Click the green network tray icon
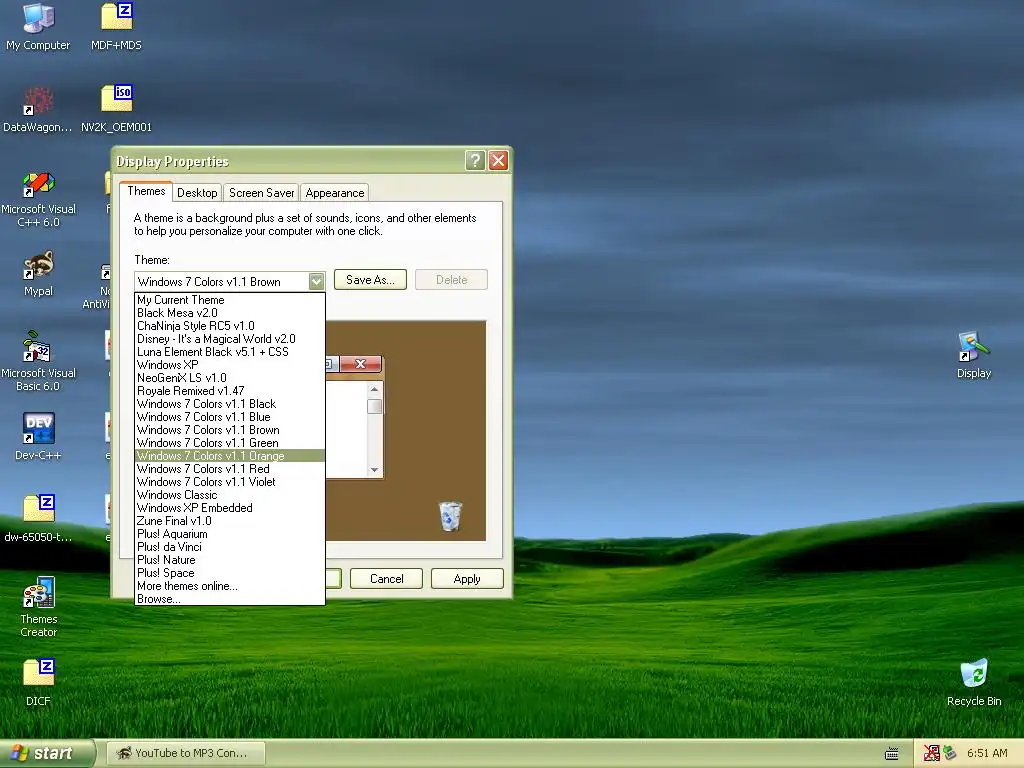The height and width of the screenshot is (768, 1024). [x=950, y=754]
